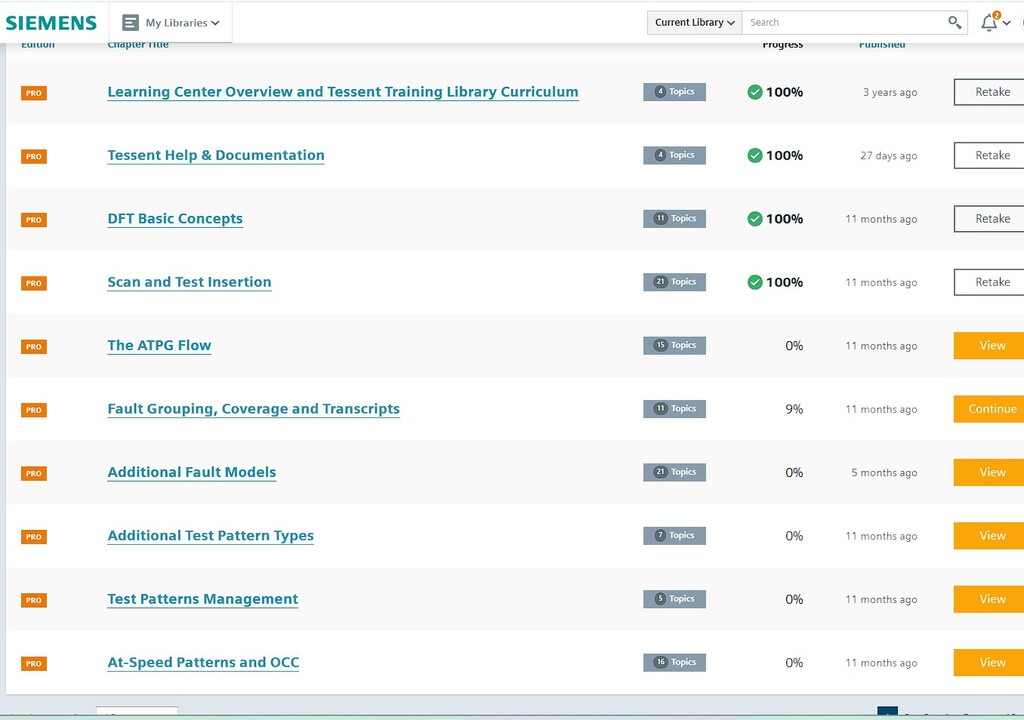Image resolution: width=1024 pixels, height=720 pixels.
Task: Click the PRO badge beside The ATPG Flow
Action: click(x=34, y=346)
